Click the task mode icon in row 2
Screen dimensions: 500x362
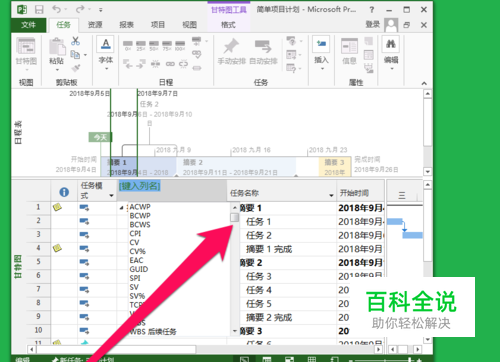84,221
